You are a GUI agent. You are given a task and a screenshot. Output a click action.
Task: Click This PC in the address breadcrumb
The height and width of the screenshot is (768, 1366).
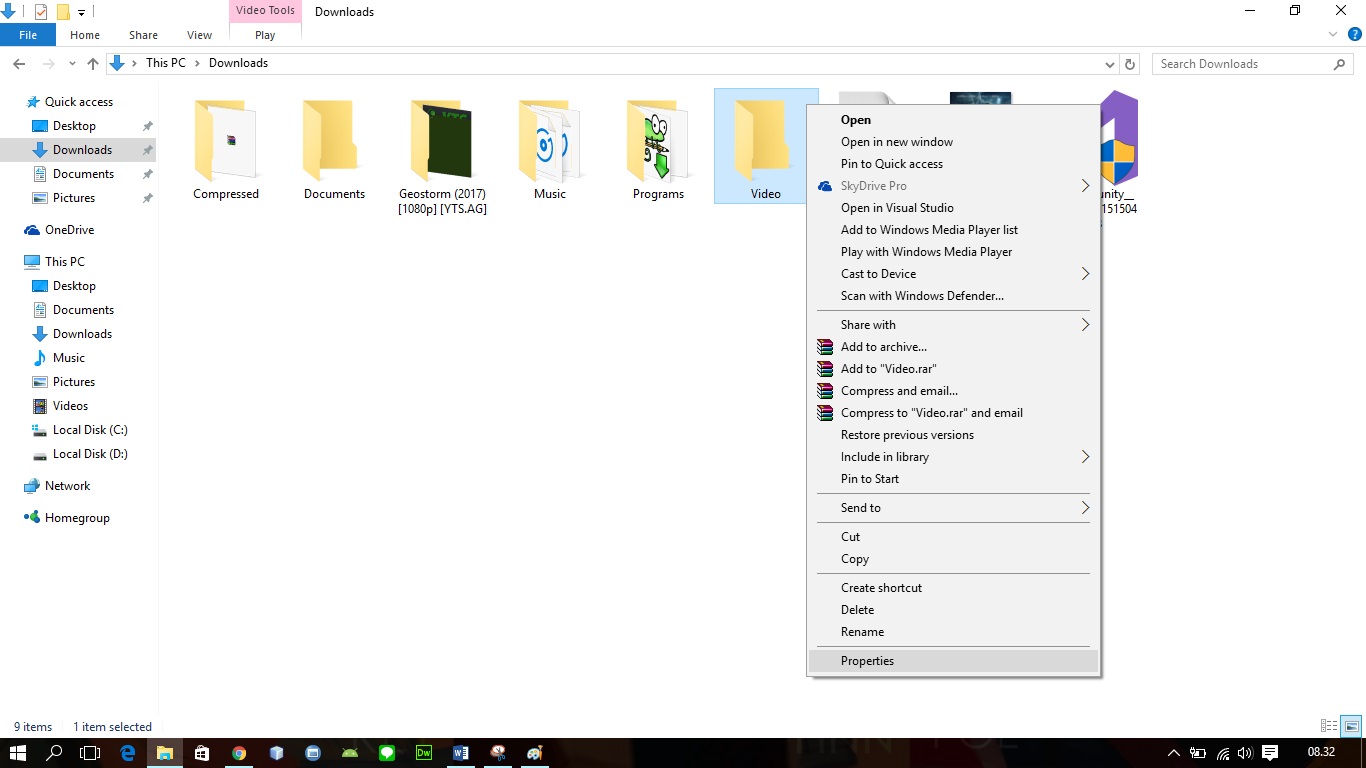(x=166, y=63)
